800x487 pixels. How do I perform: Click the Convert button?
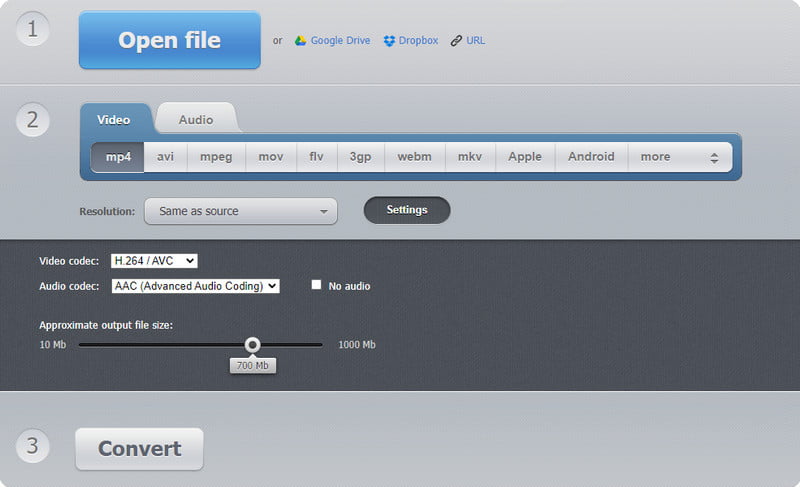(x=139, y=449)
